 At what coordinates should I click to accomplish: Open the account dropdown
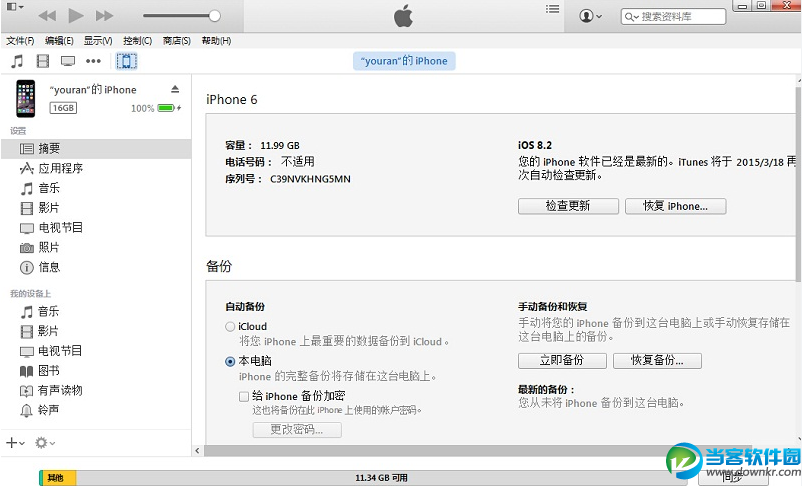[x=590, y=16]
